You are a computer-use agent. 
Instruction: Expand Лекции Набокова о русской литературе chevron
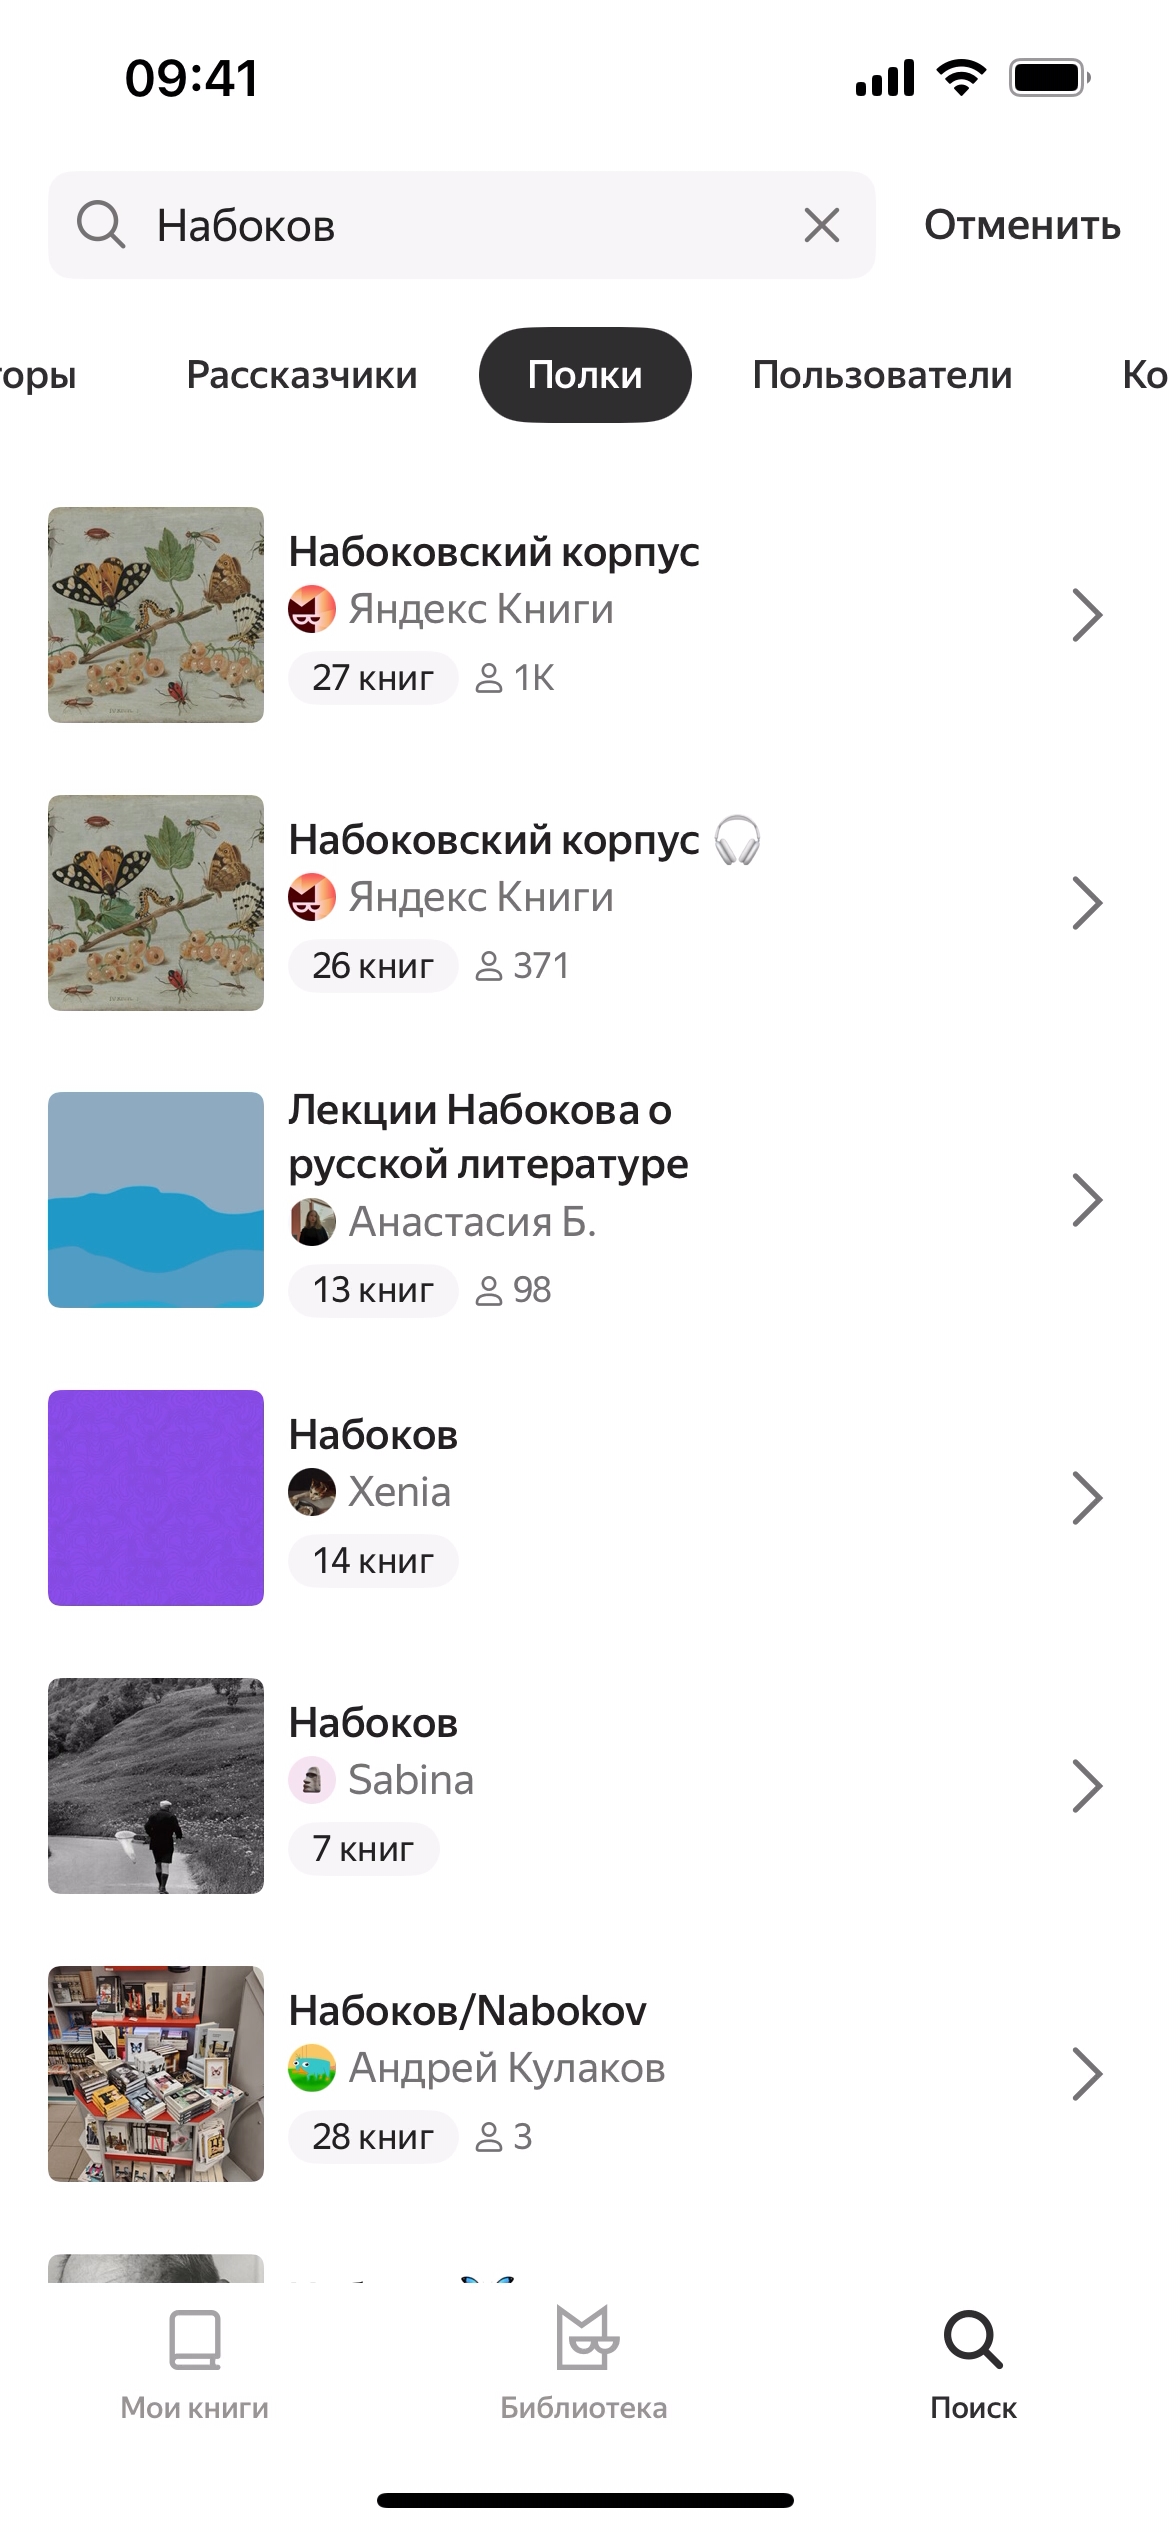[x=1087, y=1200]
